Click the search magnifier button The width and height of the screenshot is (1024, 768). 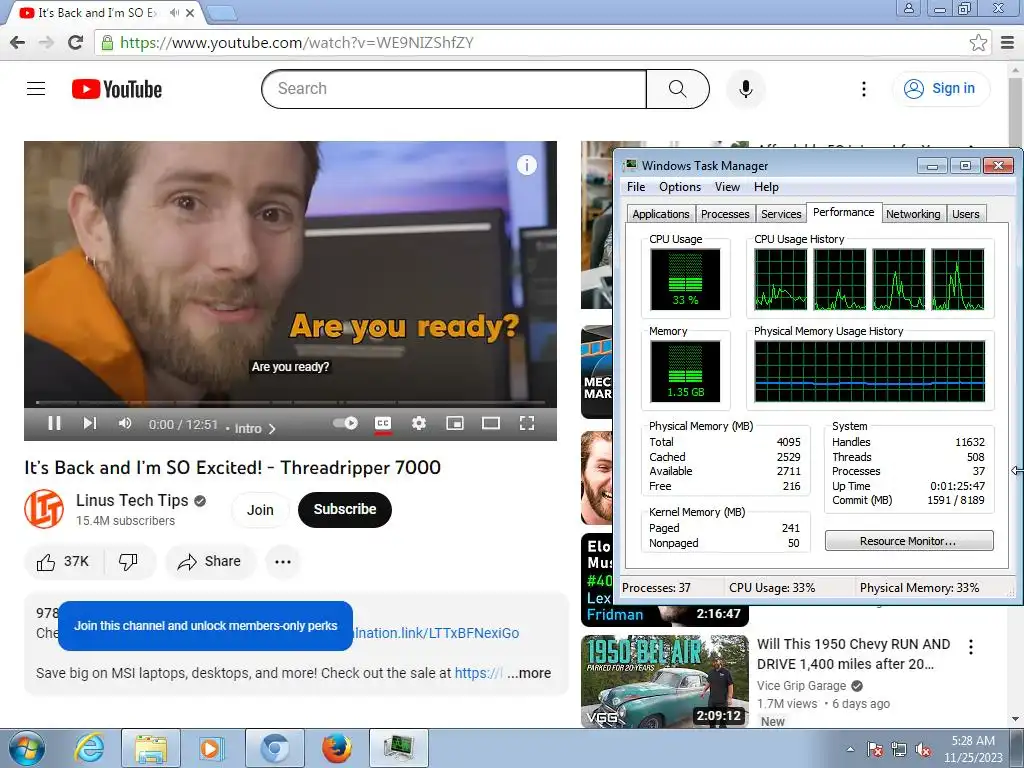[677, 89]
